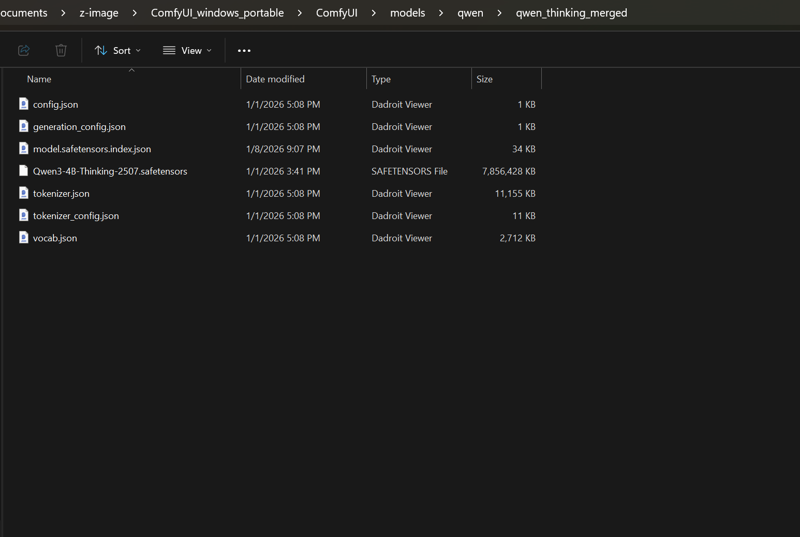Sort files by the Name column header
Screen dimensions: 800x537
(x=39, y=79)
